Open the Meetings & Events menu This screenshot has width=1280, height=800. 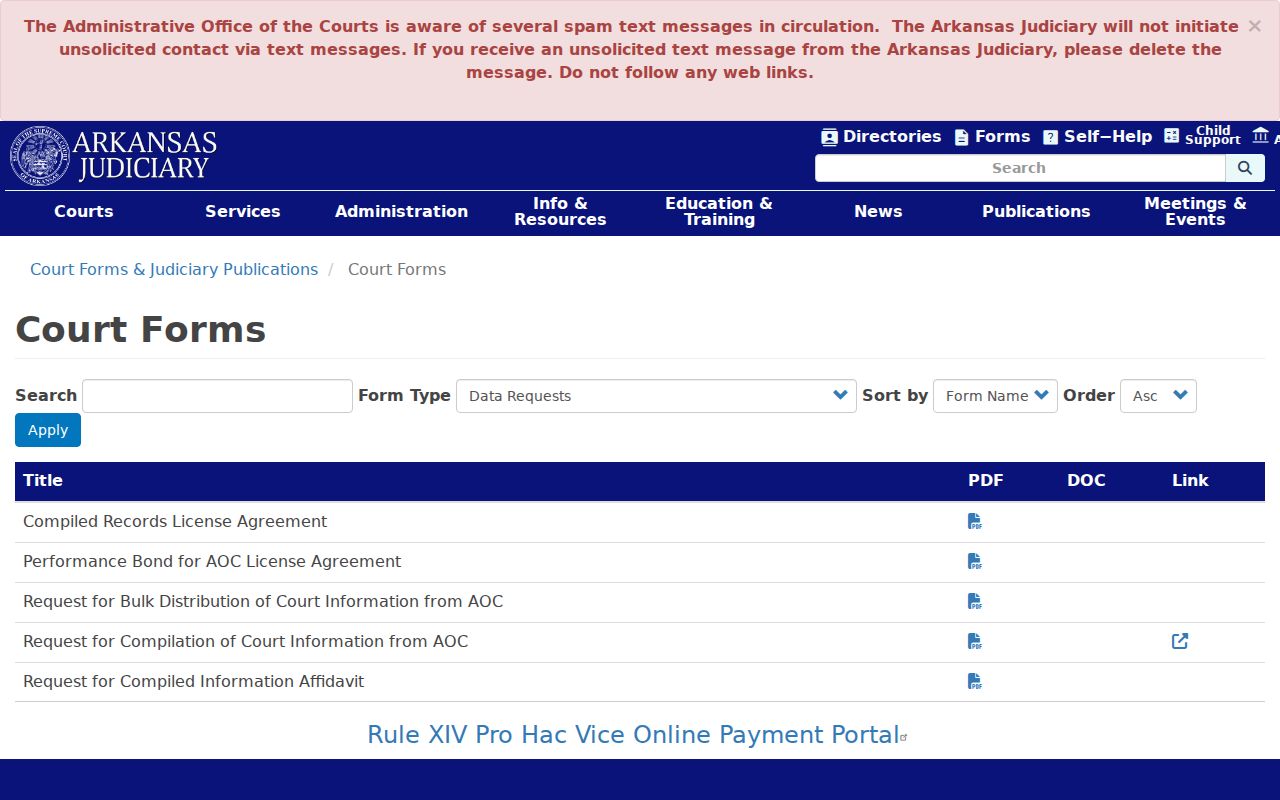[x=1195, y=212]
